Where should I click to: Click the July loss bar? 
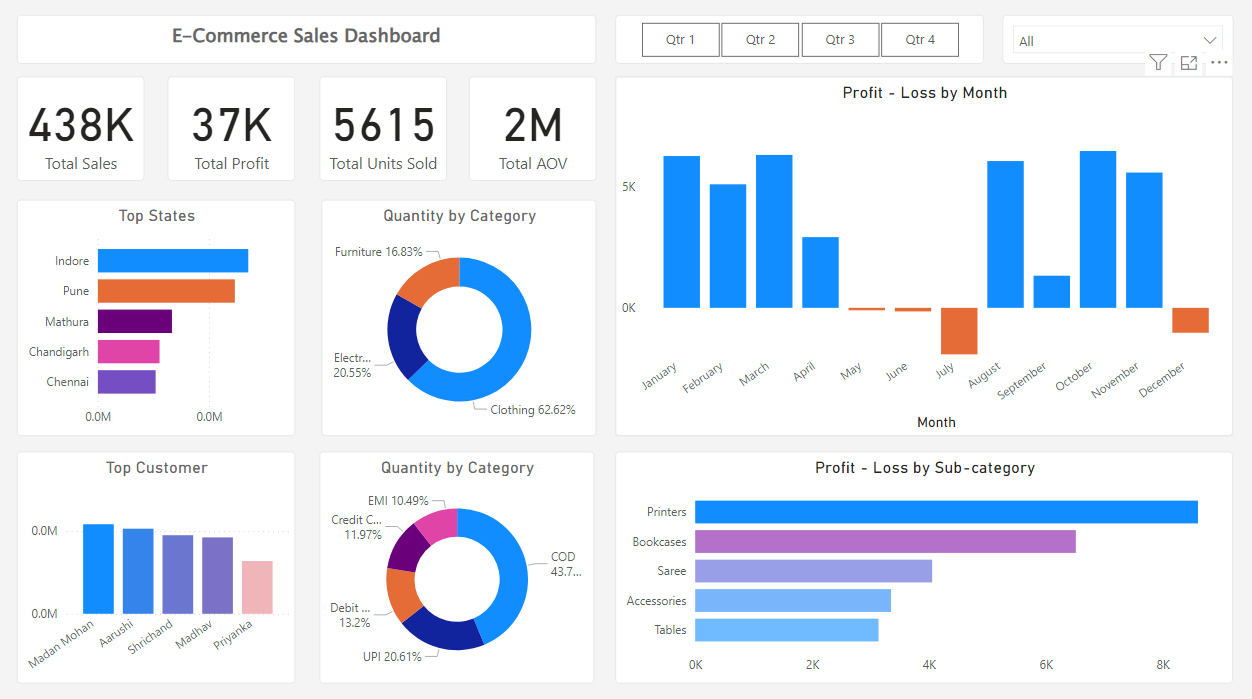(959, 331)
